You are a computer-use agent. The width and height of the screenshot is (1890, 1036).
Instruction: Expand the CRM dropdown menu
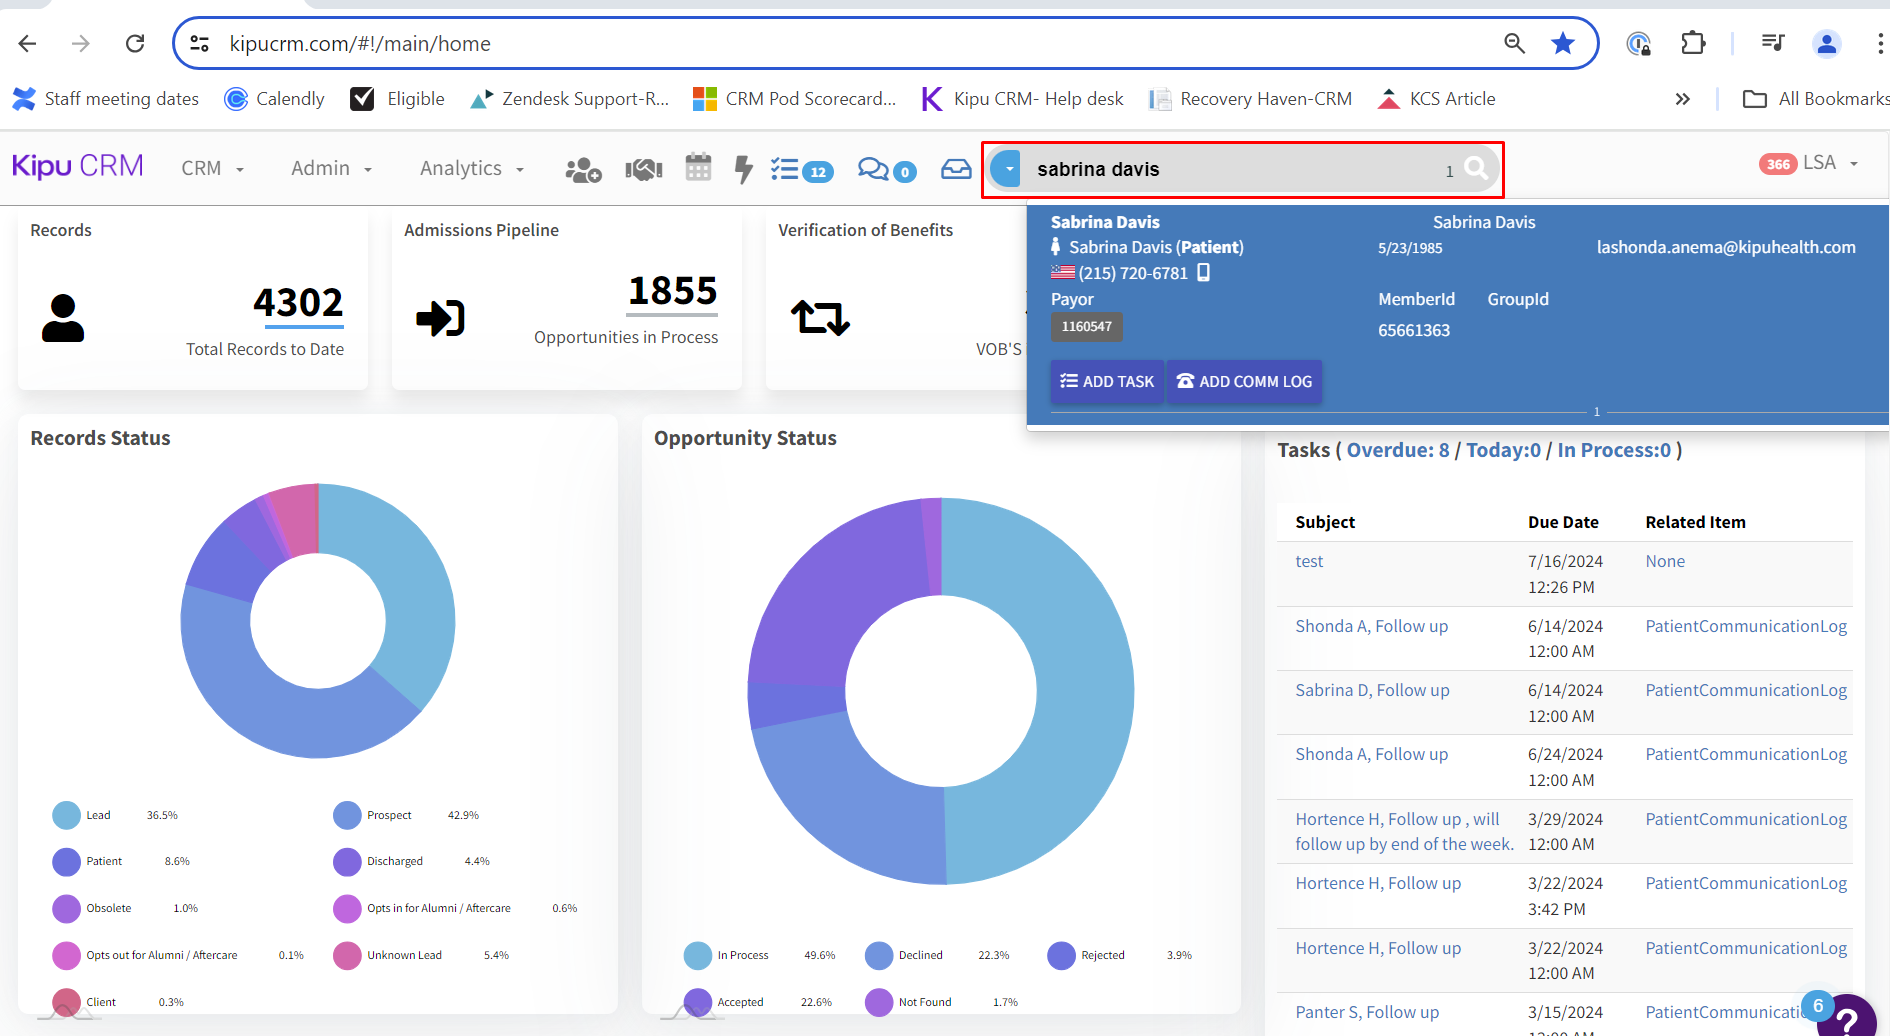[x=212, y=169]
